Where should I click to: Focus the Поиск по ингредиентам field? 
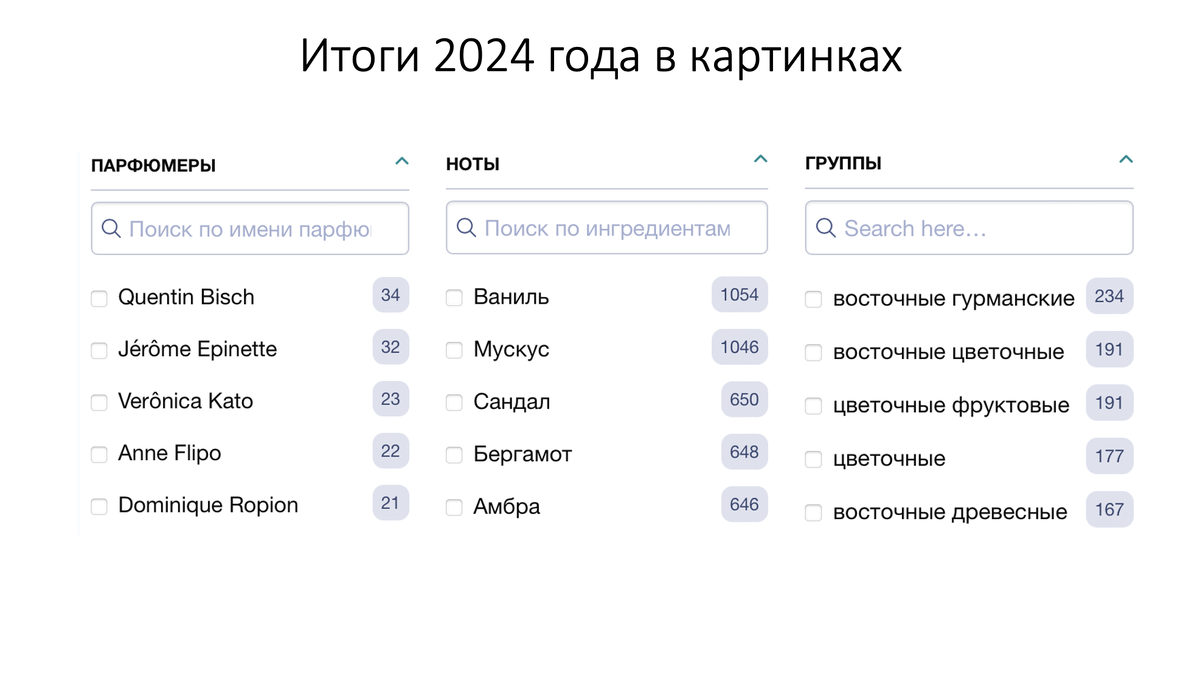(x=607, y=228)
